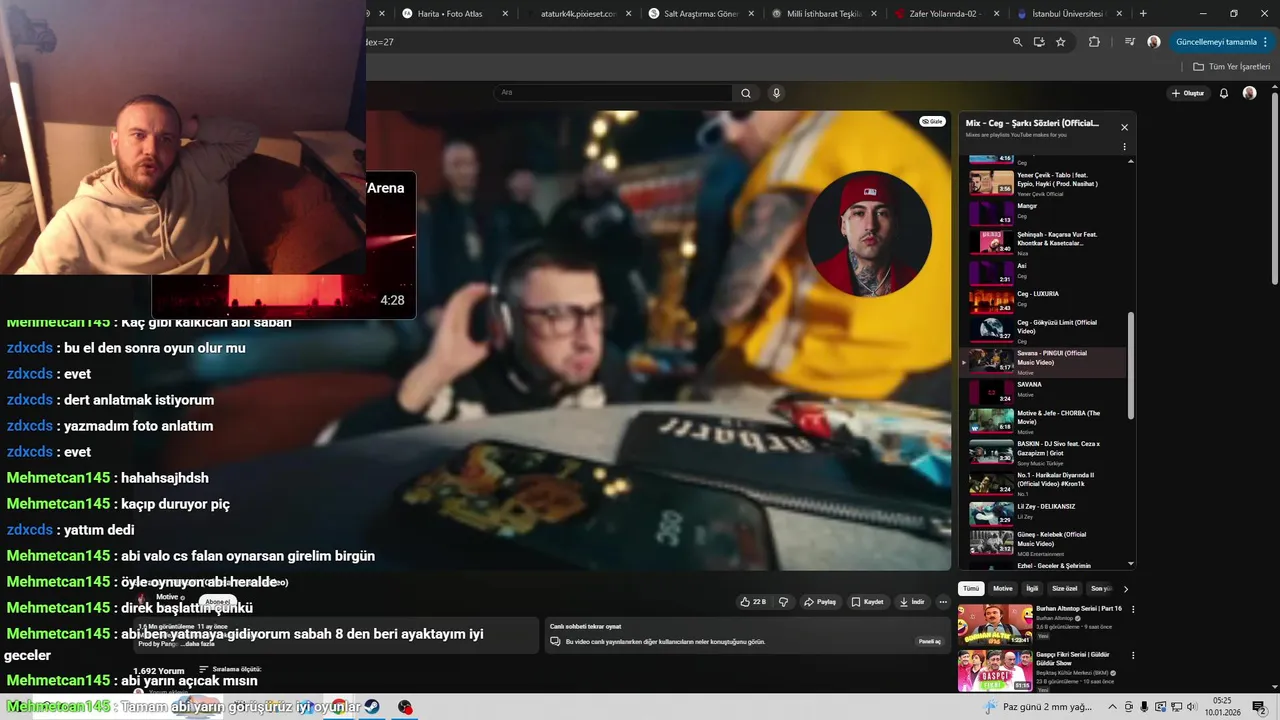Click the install app icon in address bar

pyautogui.click(x=1039, y=42)
